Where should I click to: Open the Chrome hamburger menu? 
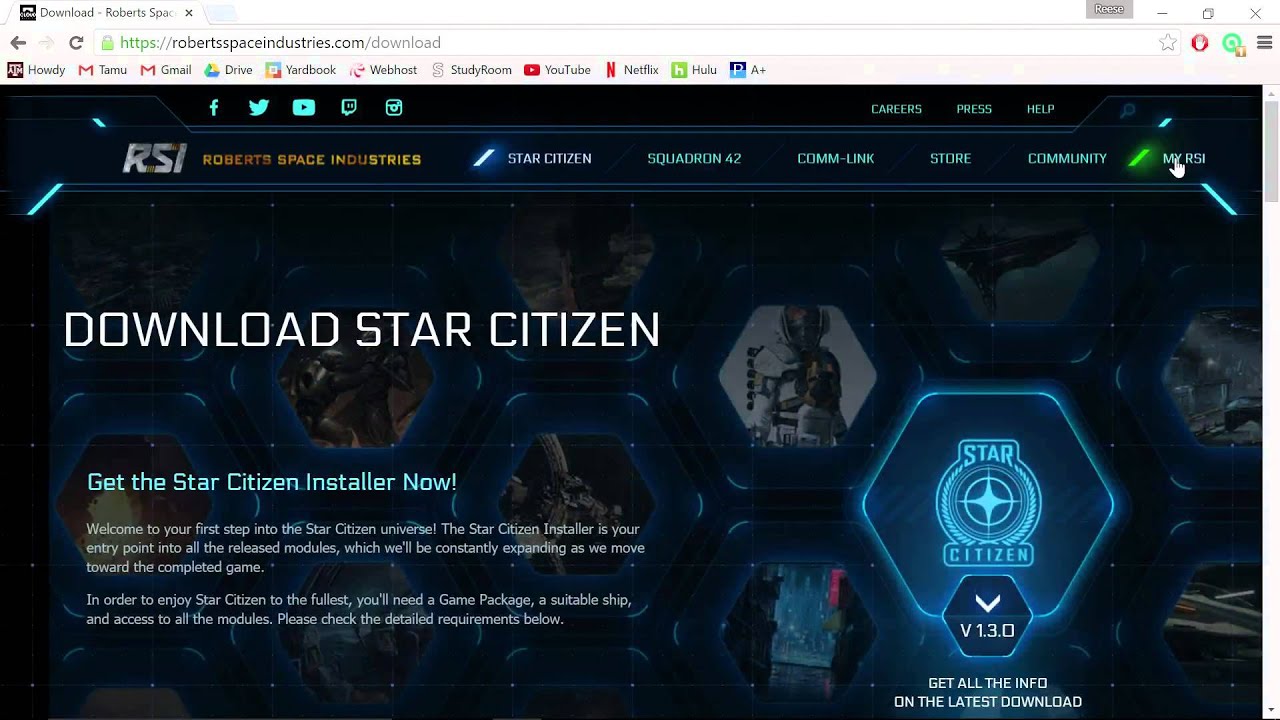[x=1264, y=43]
